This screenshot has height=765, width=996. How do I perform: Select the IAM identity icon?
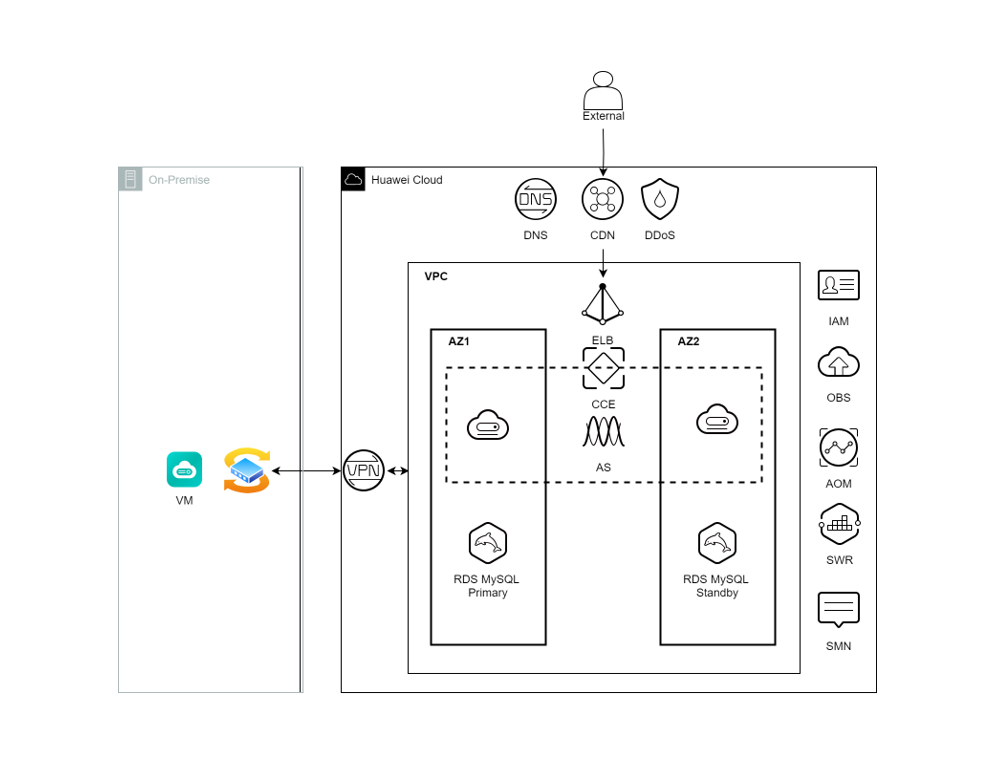click(838, 285)
